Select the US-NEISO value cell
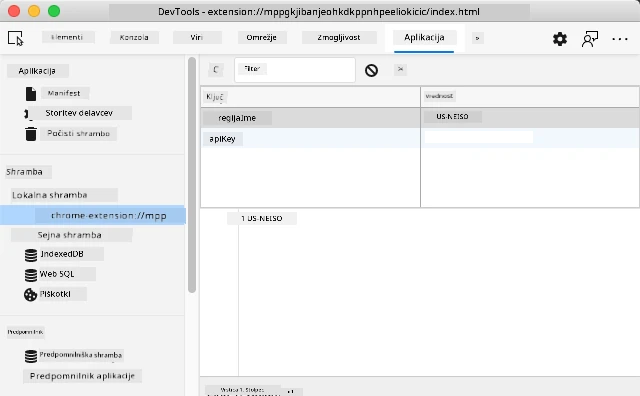Viewport: 640px width, 396px height. coord(530,118)
